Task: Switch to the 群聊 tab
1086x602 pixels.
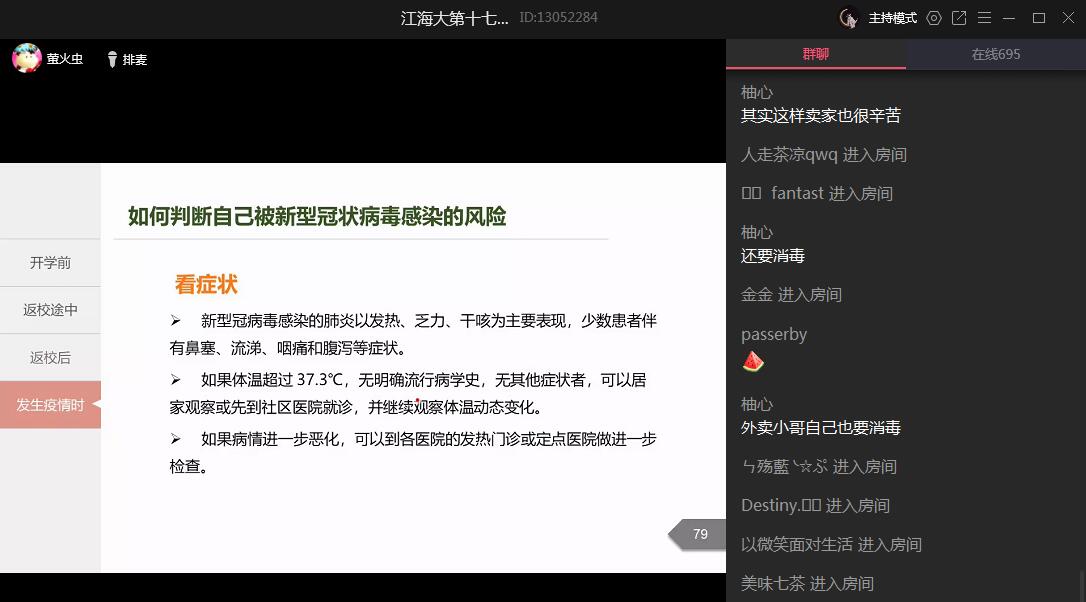Action: [816, 54]
